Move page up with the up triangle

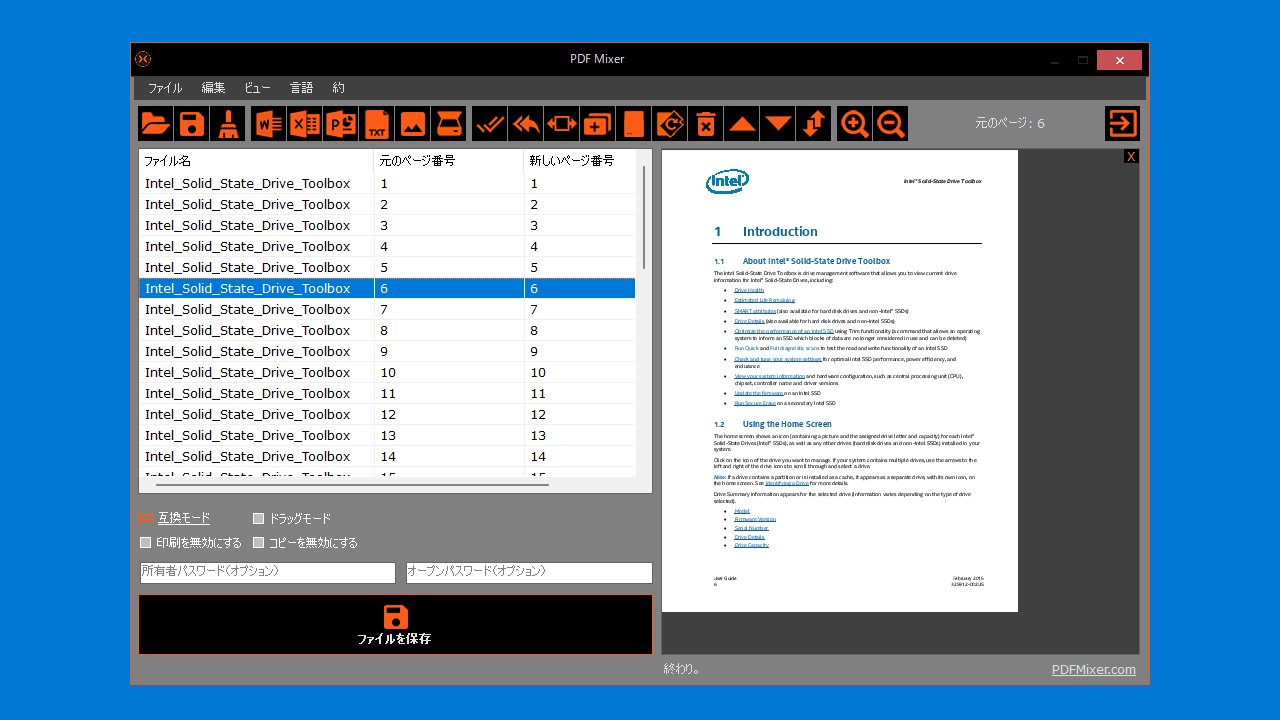[741, 124]
